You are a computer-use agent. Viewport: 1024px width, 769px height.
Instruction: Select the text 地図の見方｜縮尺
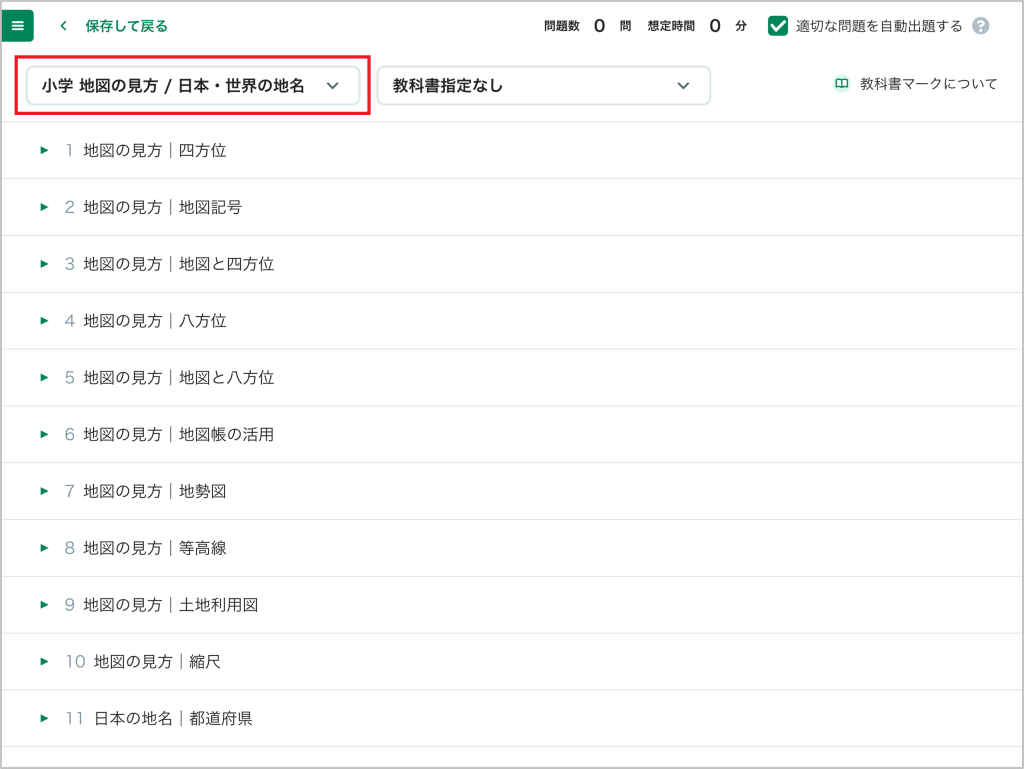pyautogui.click(x=157, y=661)
